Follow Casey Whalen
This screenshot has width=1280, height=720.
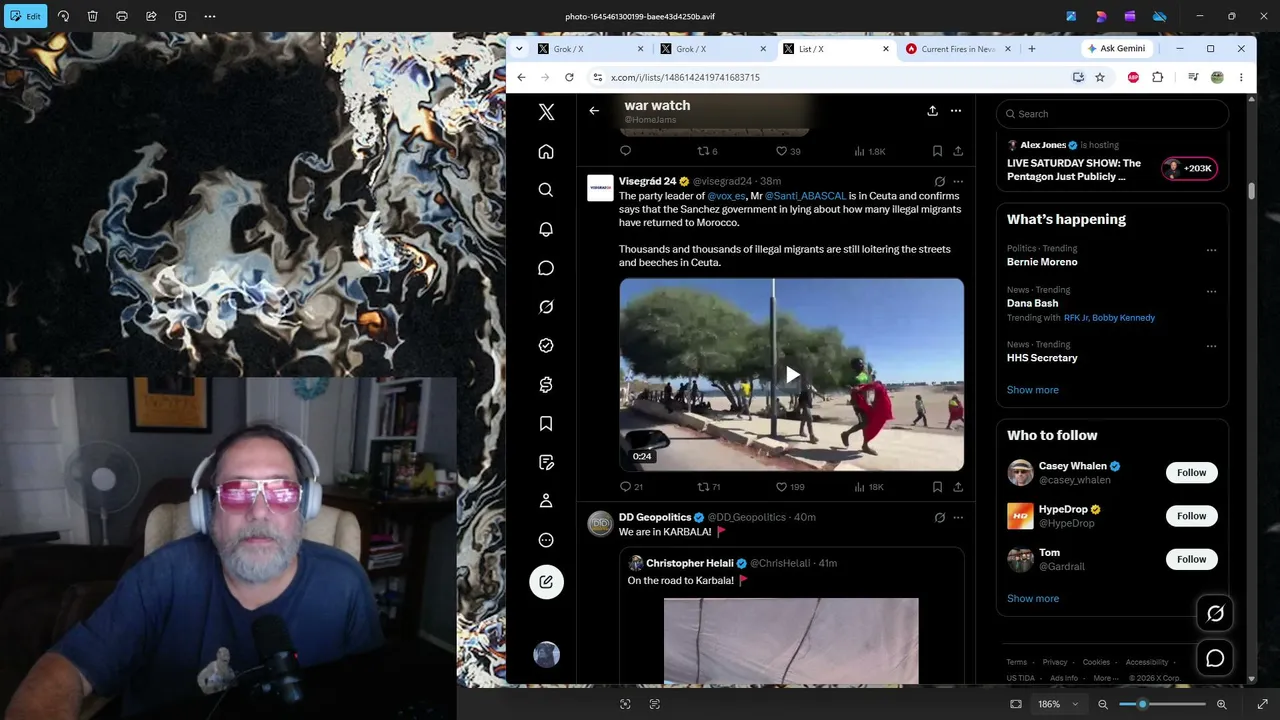(x=1191, y=473)
